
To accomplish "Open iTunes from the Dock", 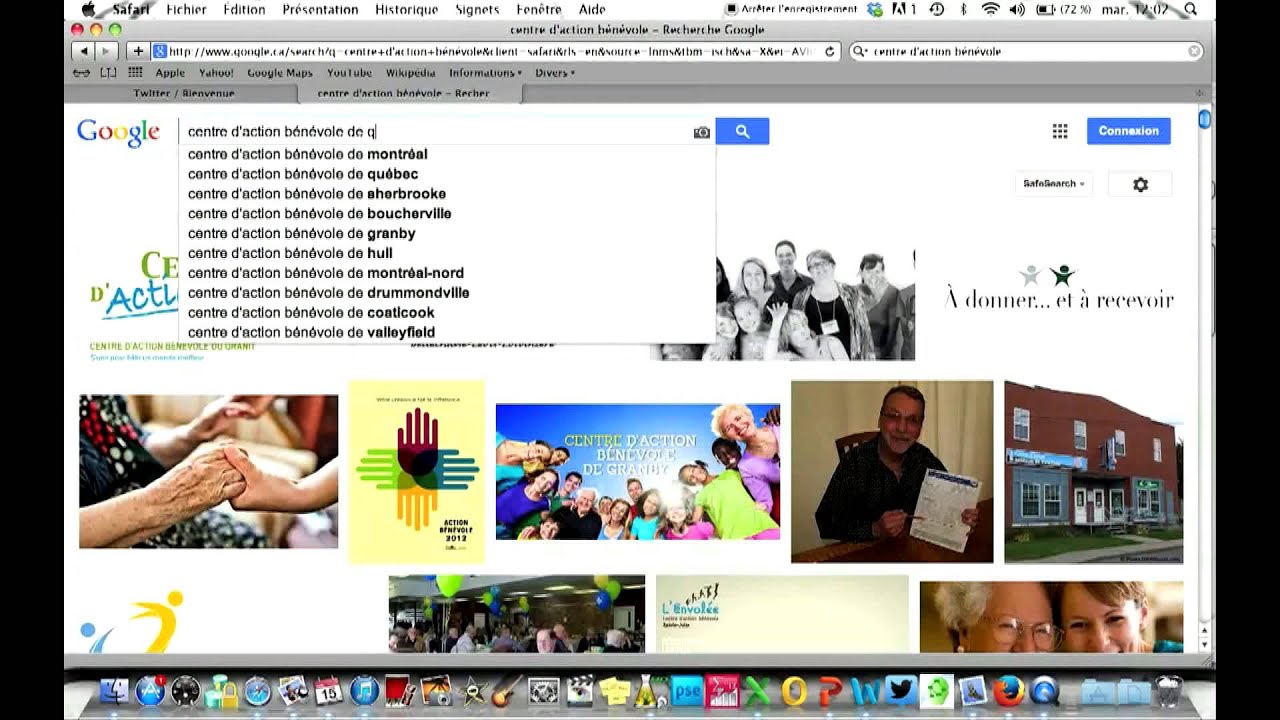I will (x=364, y=690).
